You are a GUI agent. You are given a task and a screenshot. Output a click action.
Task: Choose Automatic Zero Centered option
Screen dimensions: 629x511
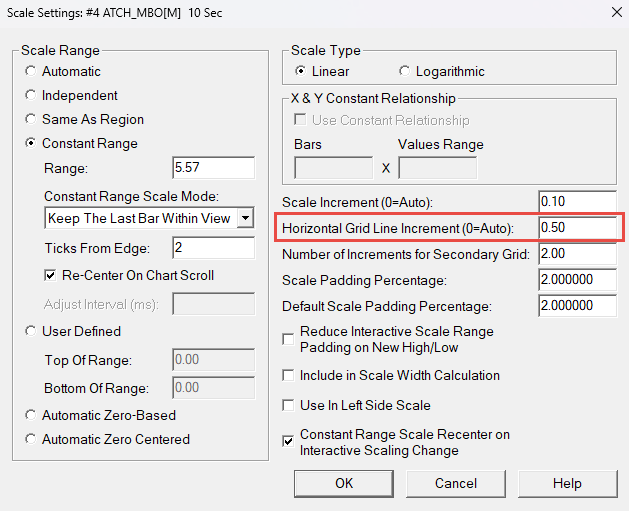[x=32, y=440]
